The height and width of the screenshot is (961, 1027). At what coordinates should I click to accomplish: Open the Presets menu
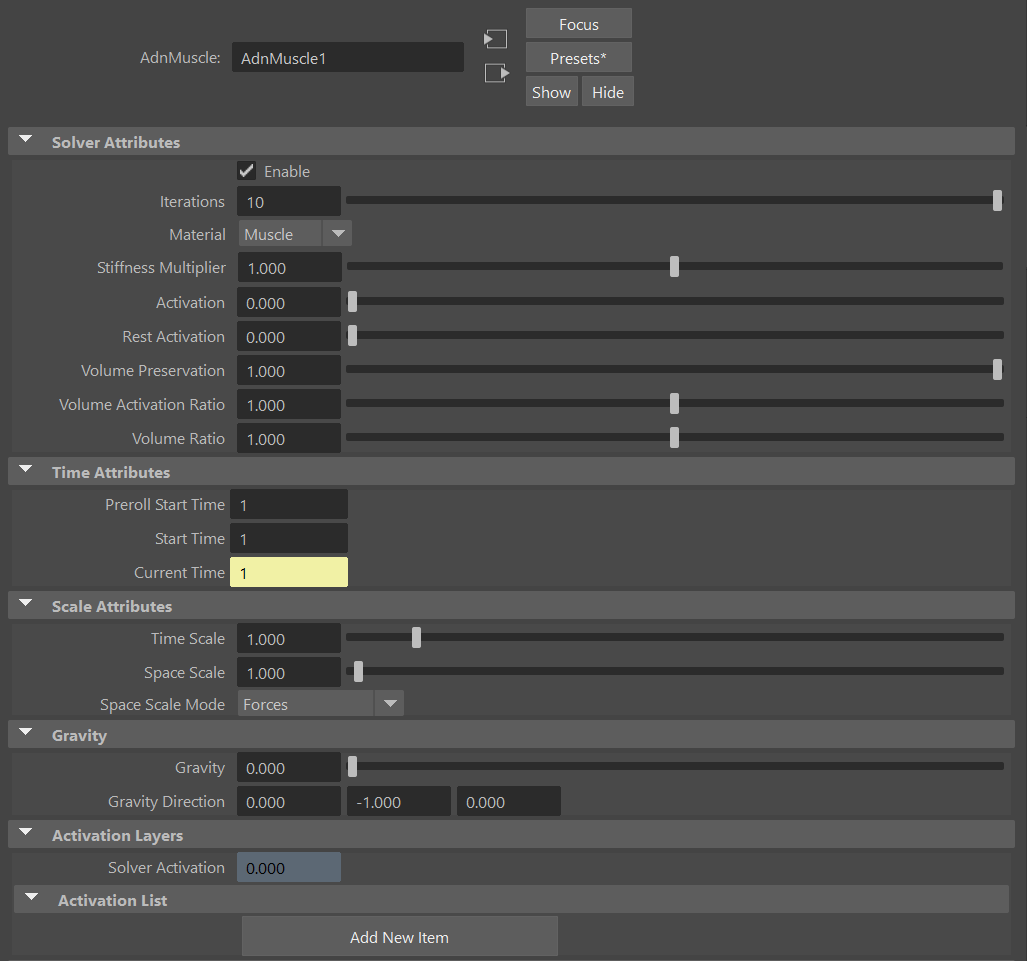tap(578, 57)
